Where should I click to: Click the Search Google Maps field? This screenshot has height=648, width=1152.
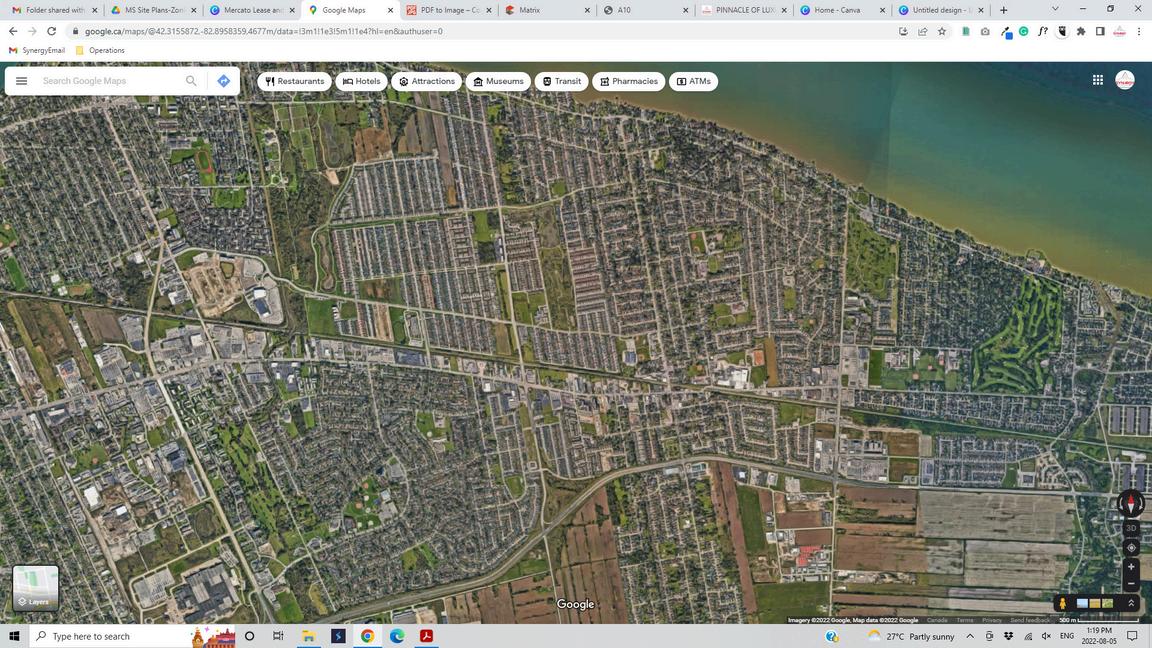coord(110,81)
